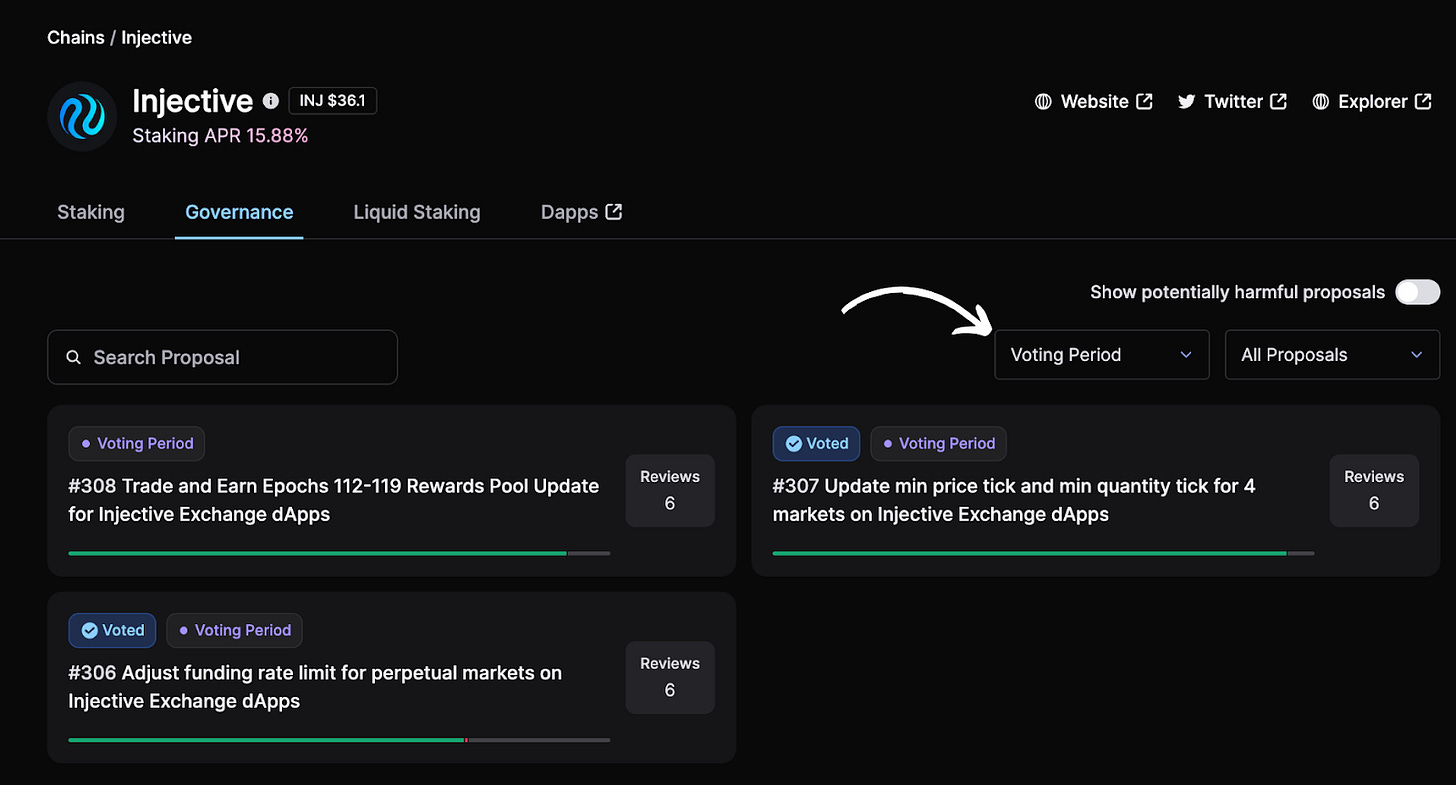Open the Voting Period filter dropdown
The image size is (1456, 785).
(1102, 355)
